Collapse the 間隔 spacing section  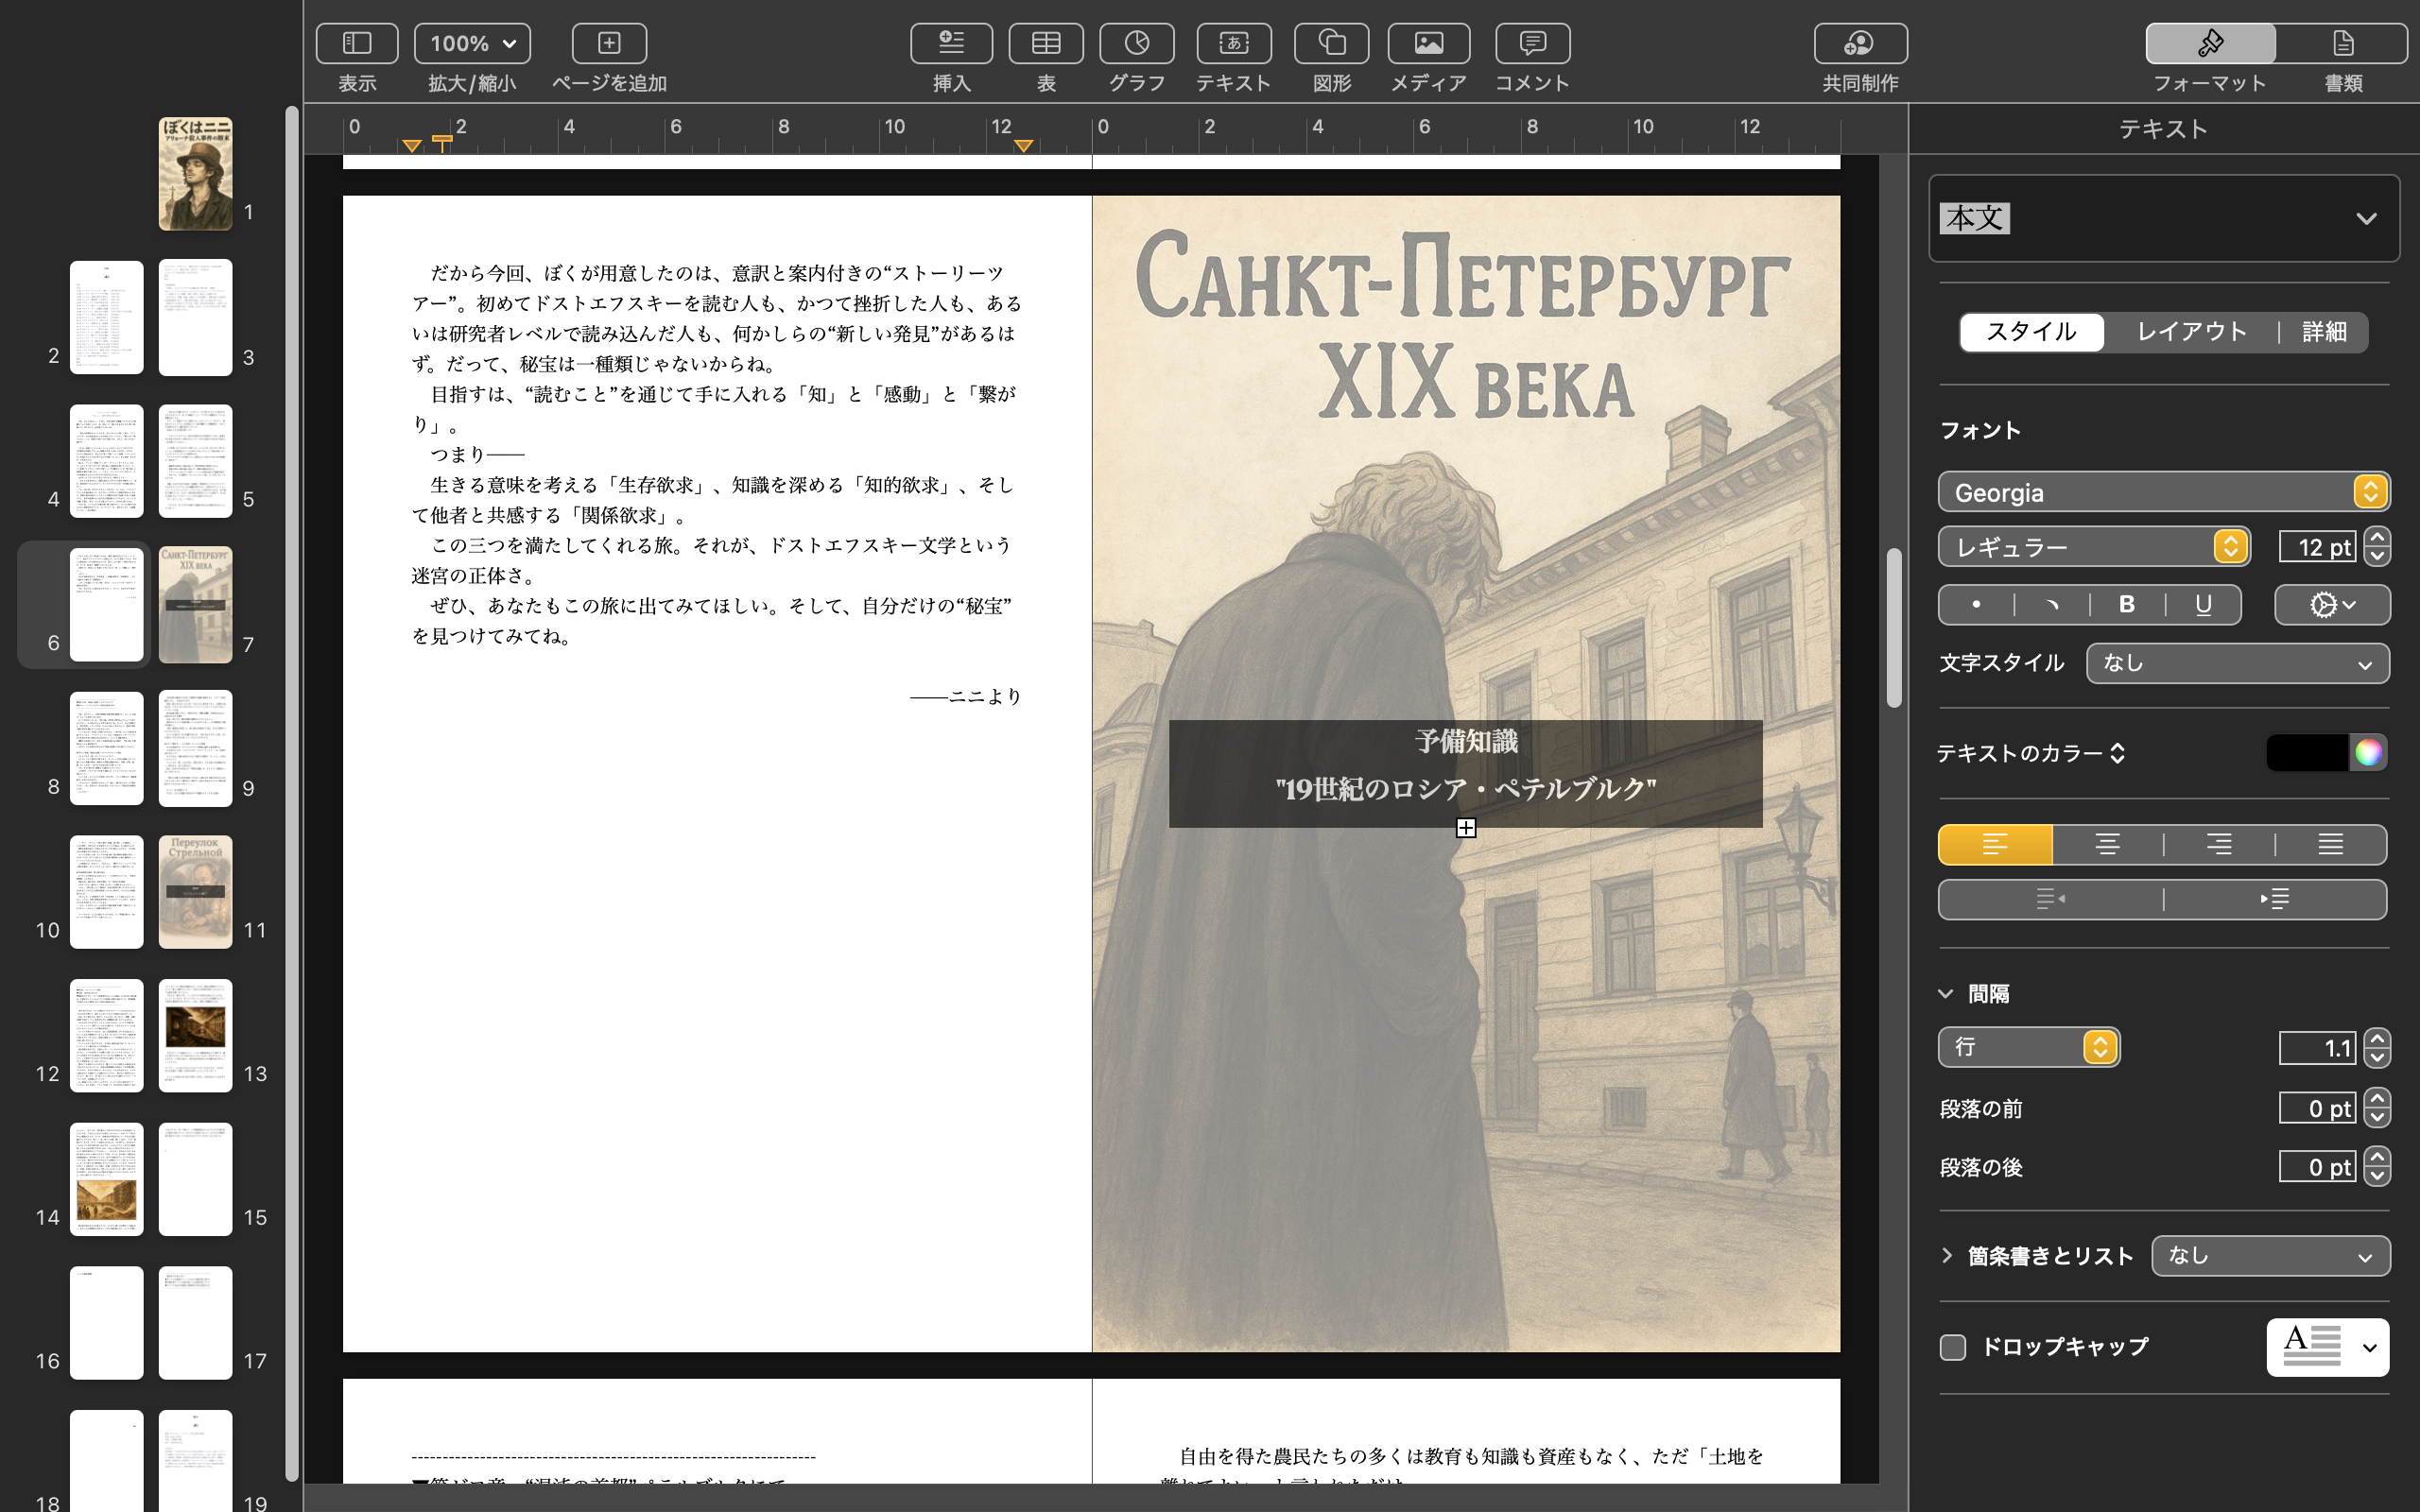1945,994
